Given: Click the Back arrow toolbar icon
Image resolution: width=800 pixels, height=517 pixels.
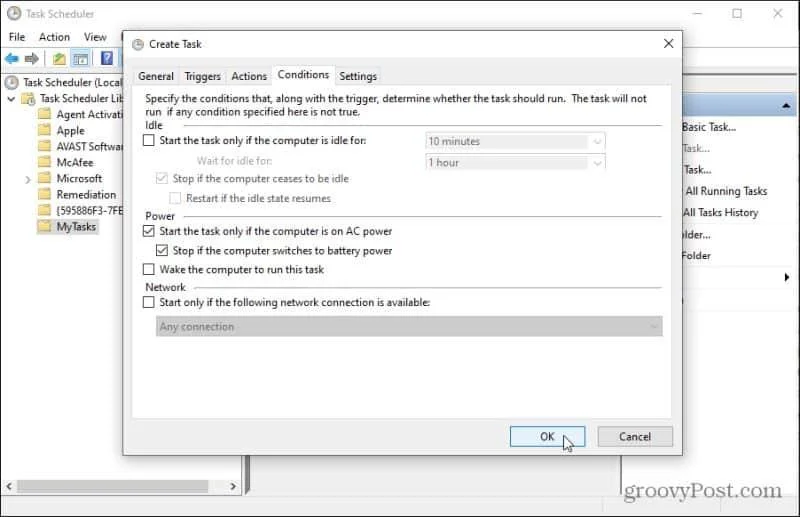Looking at the screenshot, I should point(12,59).
